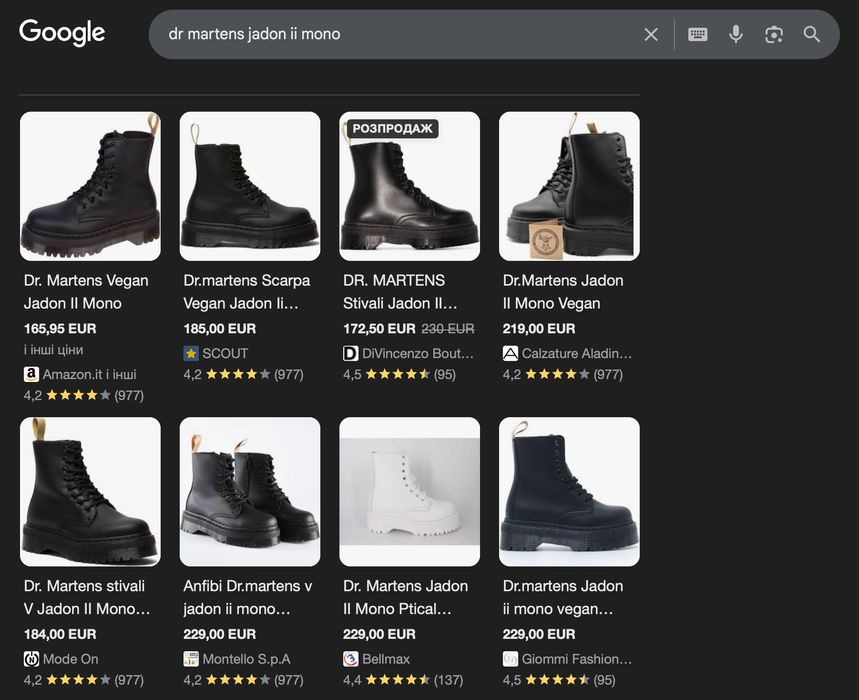Click DiVincenzo listing 4,5 rating (95)
Image resolution: width=859 pixels, height=700 pixels.
[399, 374]
